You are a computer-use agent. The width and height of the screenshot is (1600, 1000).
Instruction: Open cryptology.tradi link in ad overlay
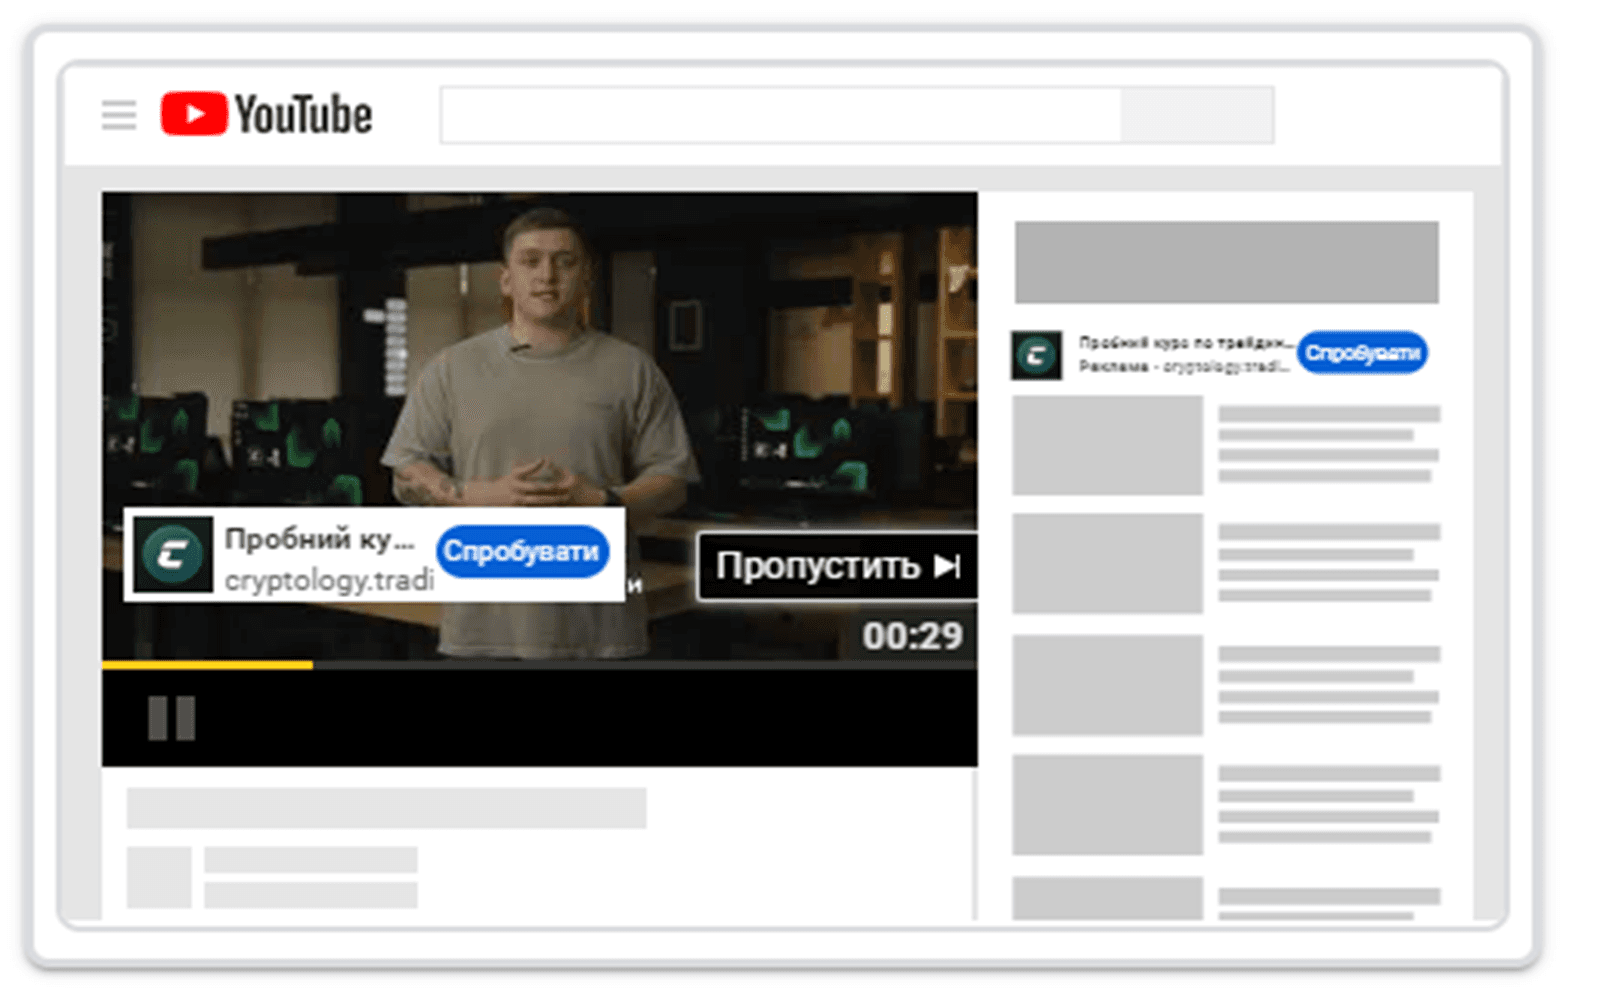pos(329,580)
